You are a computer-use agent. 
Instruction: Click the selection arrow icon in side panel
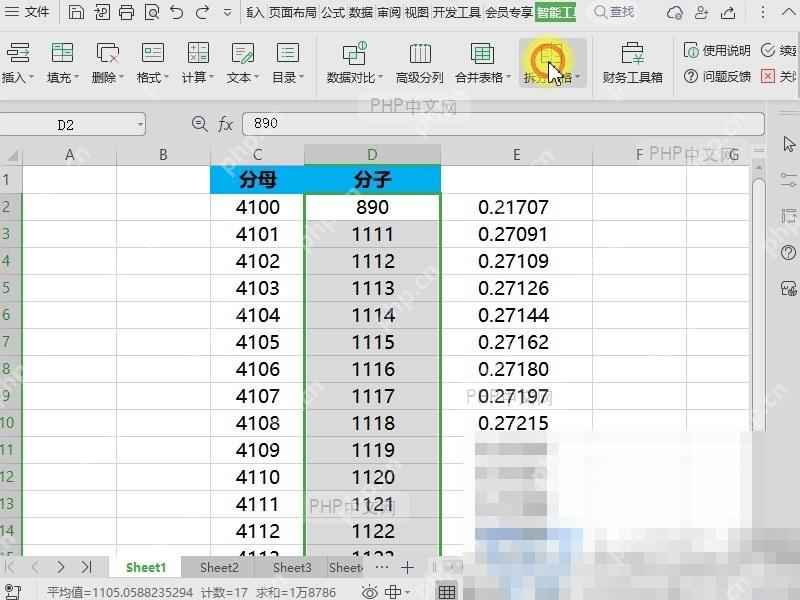tap(789, 144)
